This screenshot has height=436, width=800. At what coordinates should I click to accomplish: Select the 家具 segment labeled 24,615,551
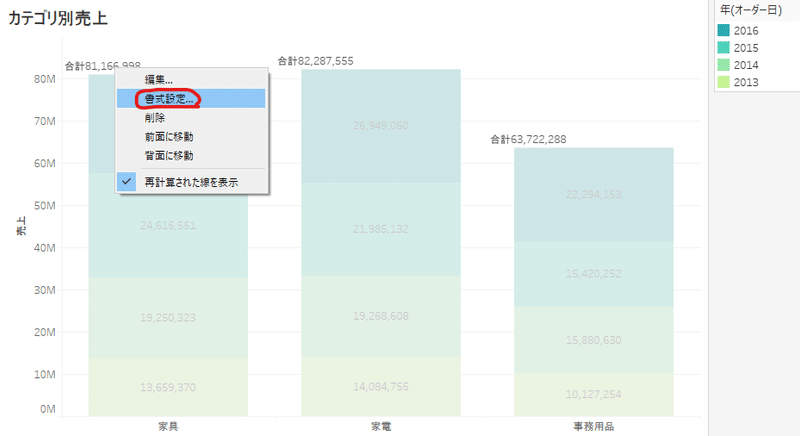[168, 225]
